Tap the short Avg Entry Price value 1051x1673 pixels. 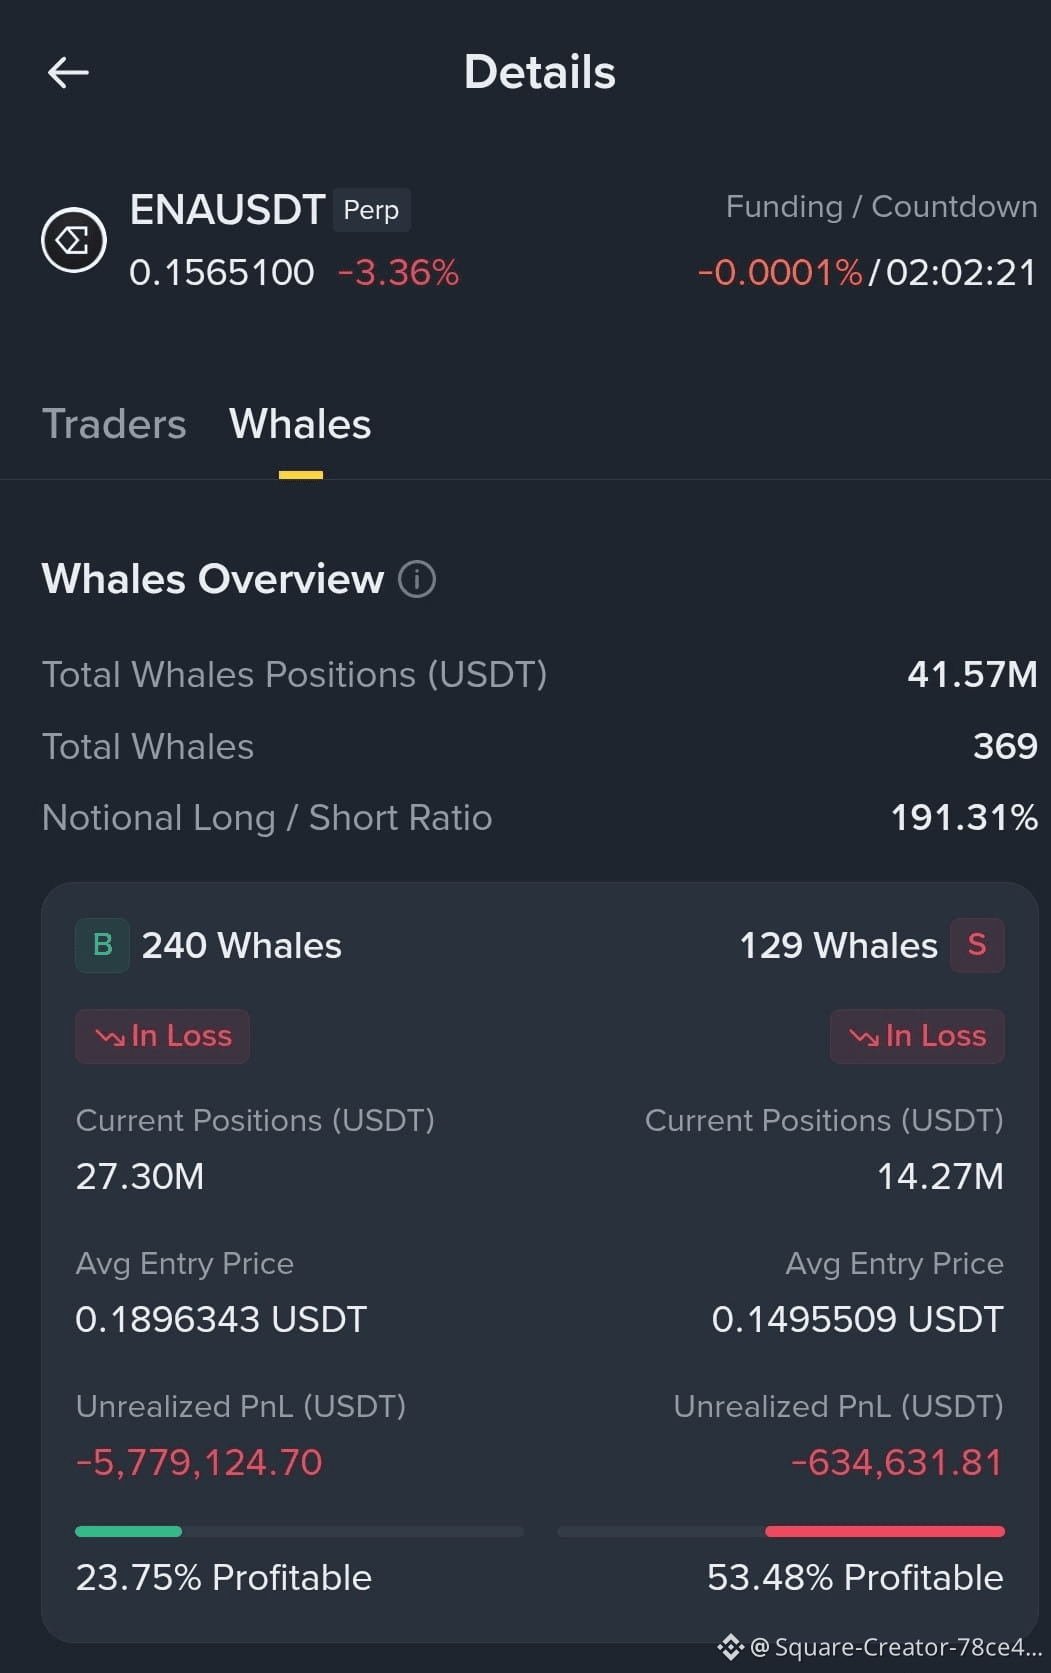click(857, 1319)
